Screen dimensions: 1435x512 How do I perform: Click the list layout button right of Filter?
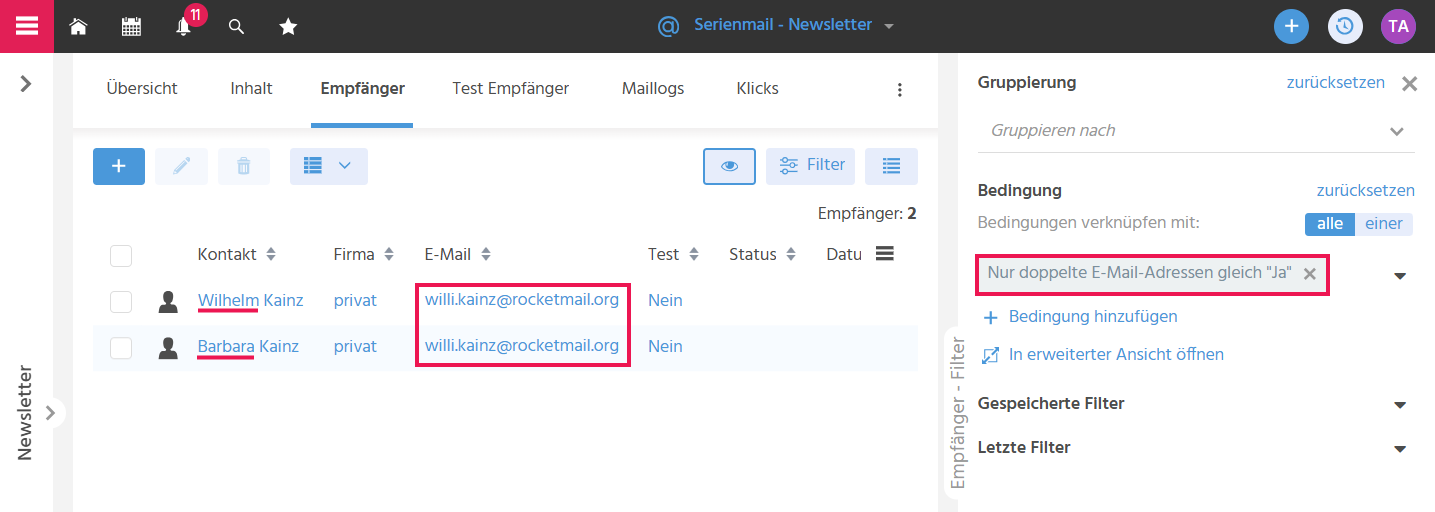[x=891, y=166]
